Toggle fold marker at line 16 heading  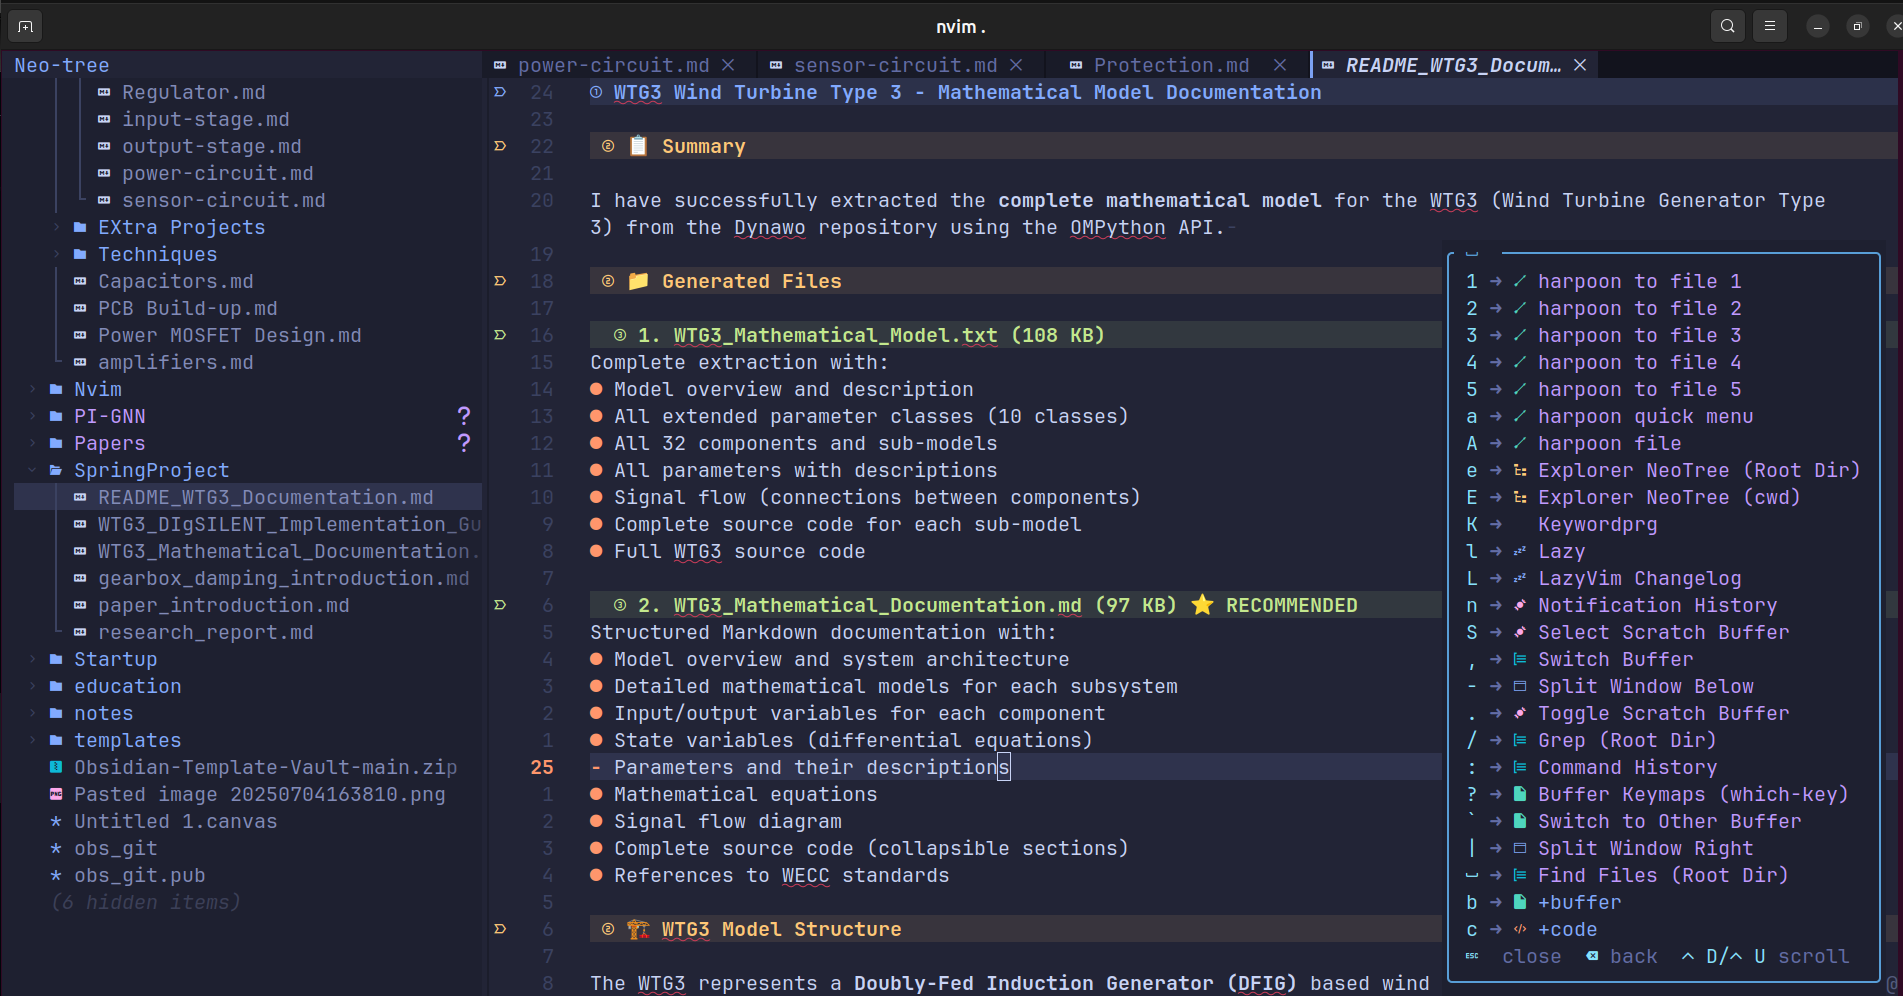point(500,335)
